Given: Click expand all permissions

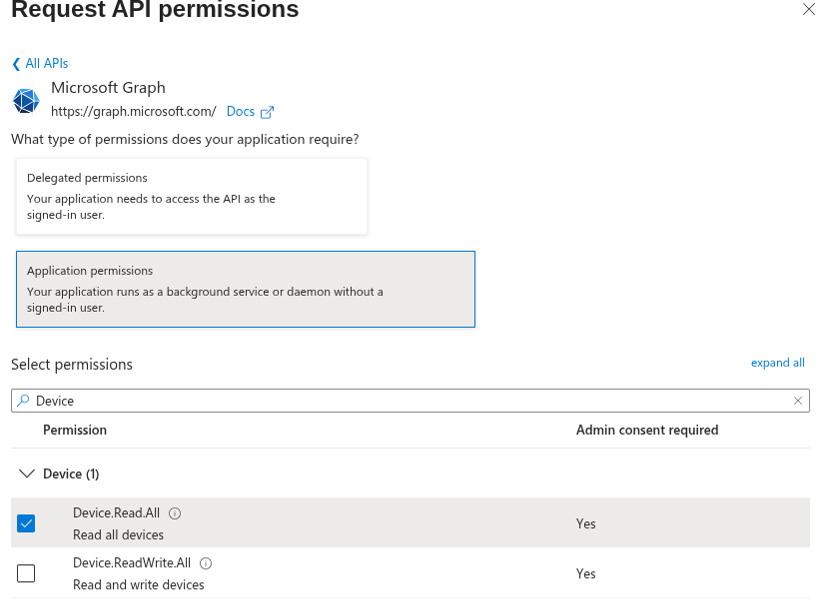Looking at the screenshot, I should (777, 363).
